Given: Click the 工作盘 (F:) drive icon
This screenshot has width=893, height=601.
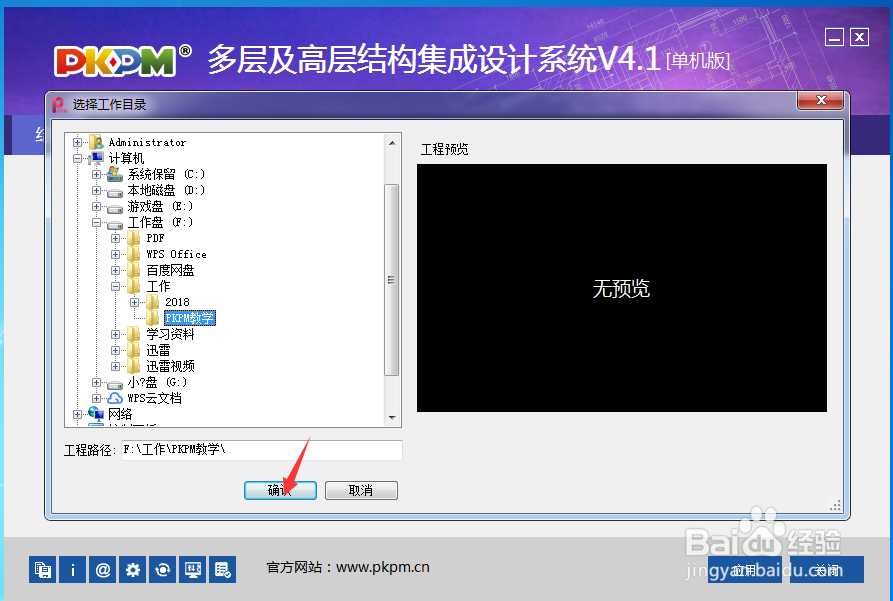Looking at the screenshot, I should (115, 223).
